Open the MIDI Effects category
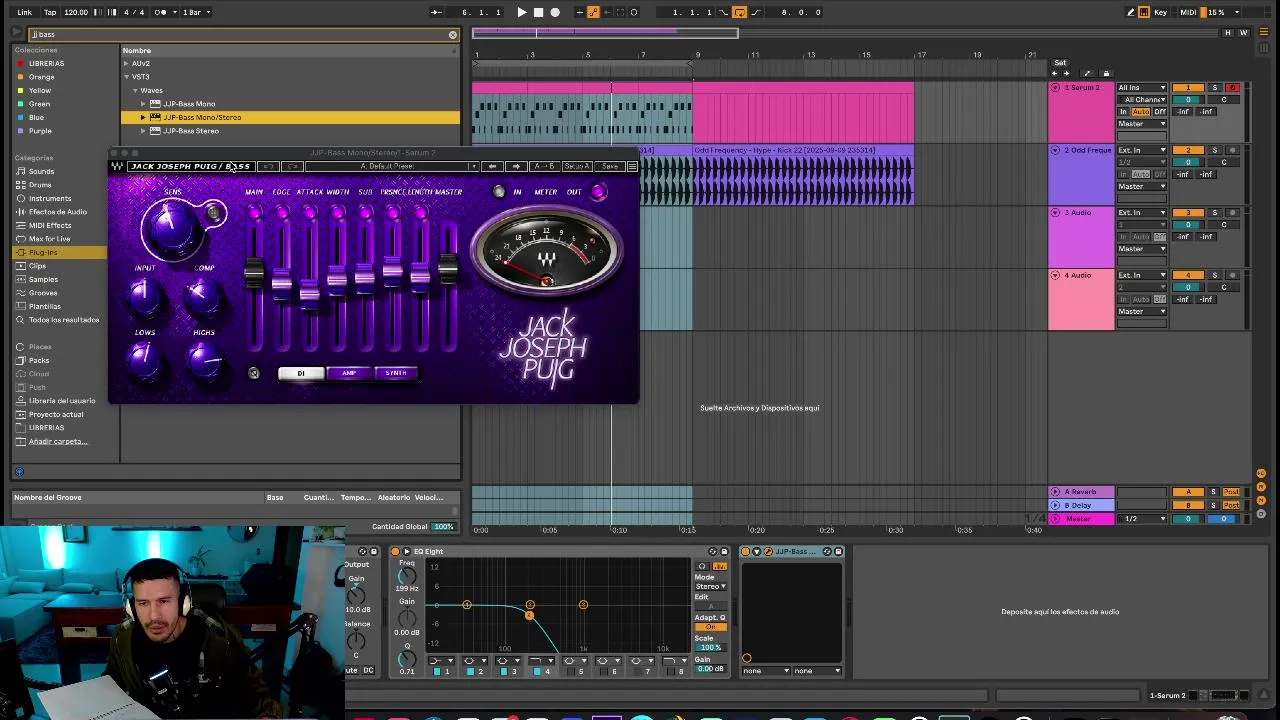The image size is (1280, 720). 50,225
